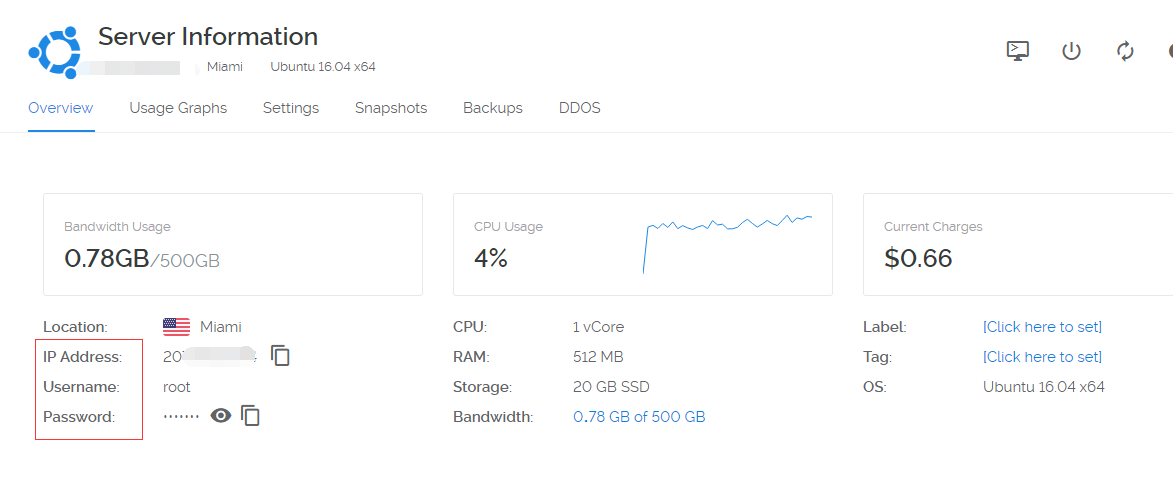Open the server console view icon
This screenshot has height=490, width=1173.
[1018, 51]
